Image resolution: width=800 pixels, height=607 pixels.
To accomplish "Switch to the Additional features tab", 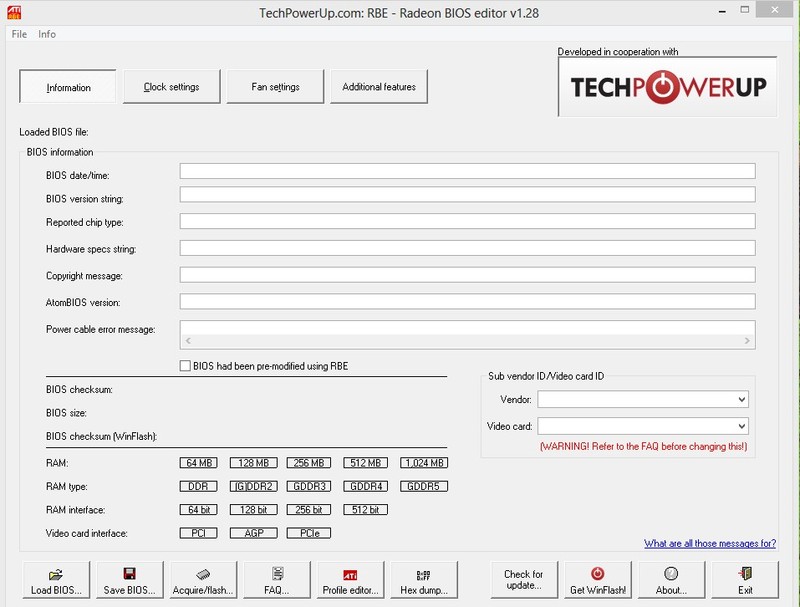I will pos(379,87).
